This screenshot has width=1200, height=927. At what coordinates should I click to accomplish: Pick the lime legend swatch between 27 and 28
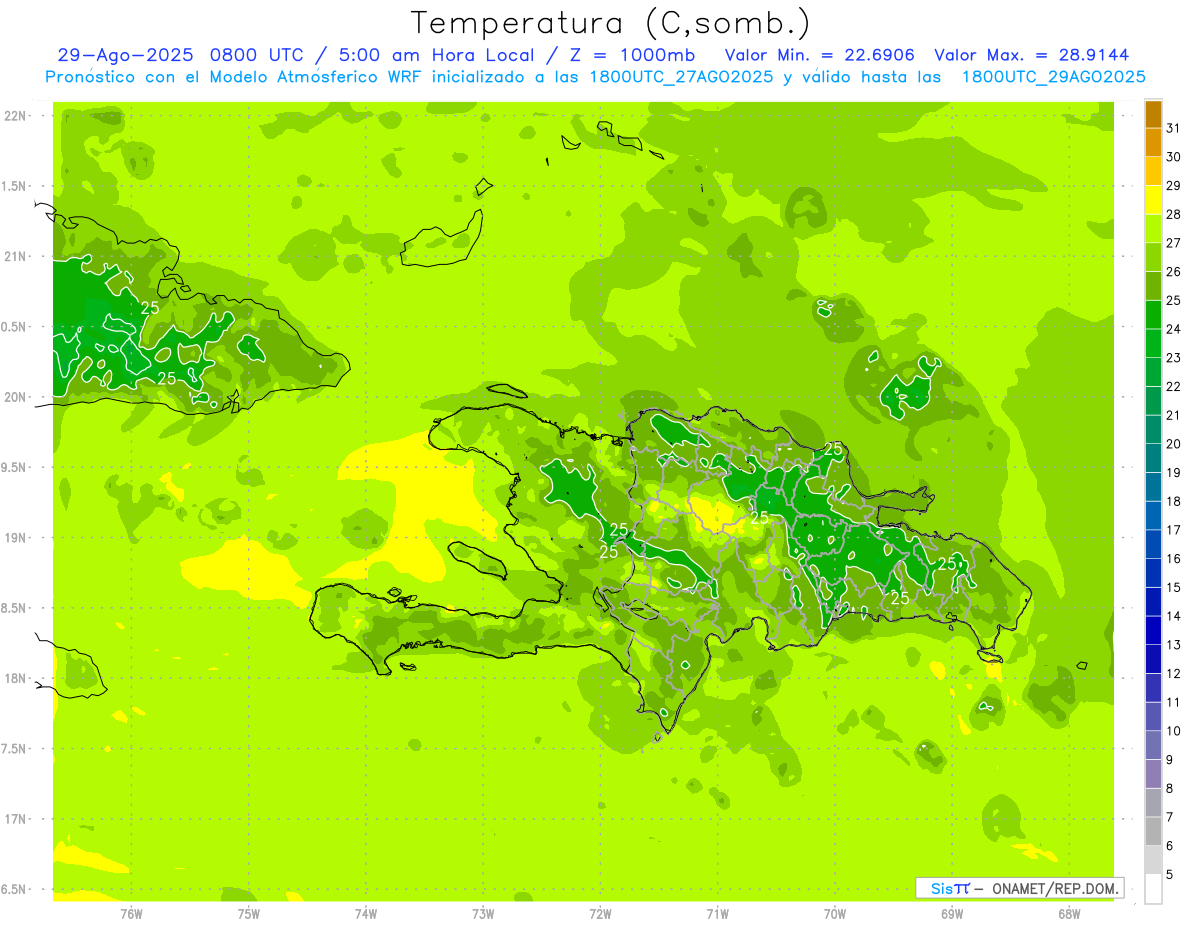pos(1153,229)
